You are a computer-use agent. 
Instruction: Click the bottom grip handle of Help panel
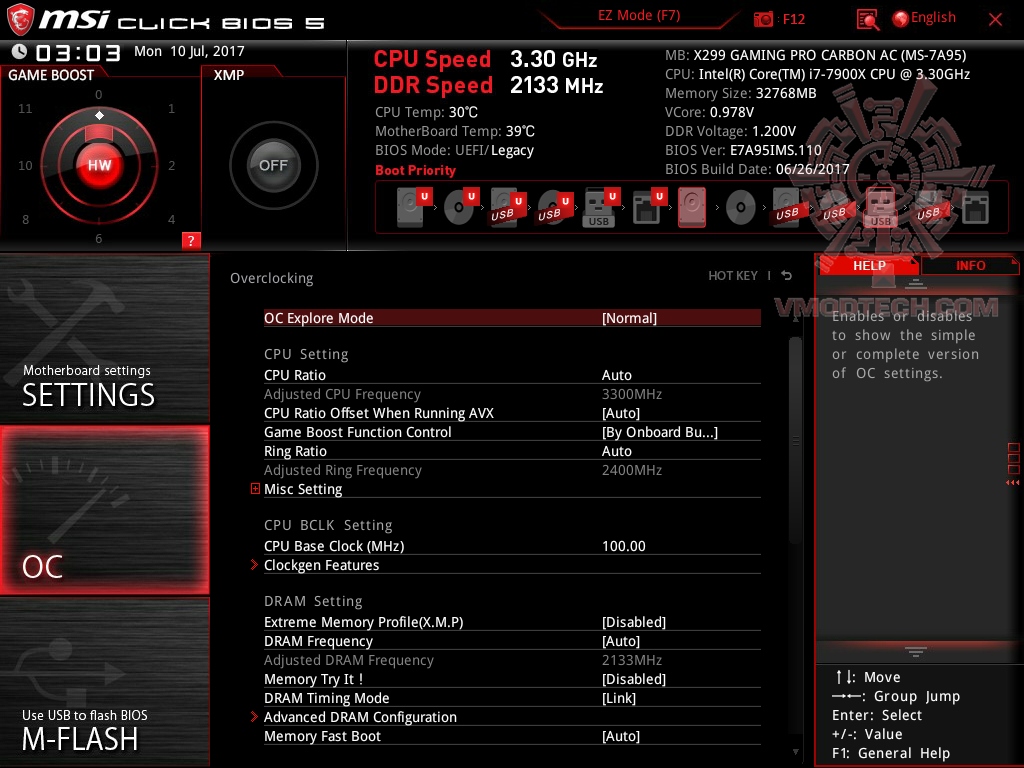916,651
